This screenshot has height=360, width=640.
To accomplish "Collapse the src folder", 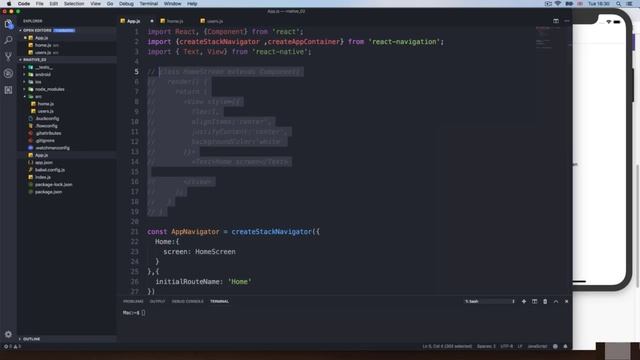I will [x=38, y=97].
